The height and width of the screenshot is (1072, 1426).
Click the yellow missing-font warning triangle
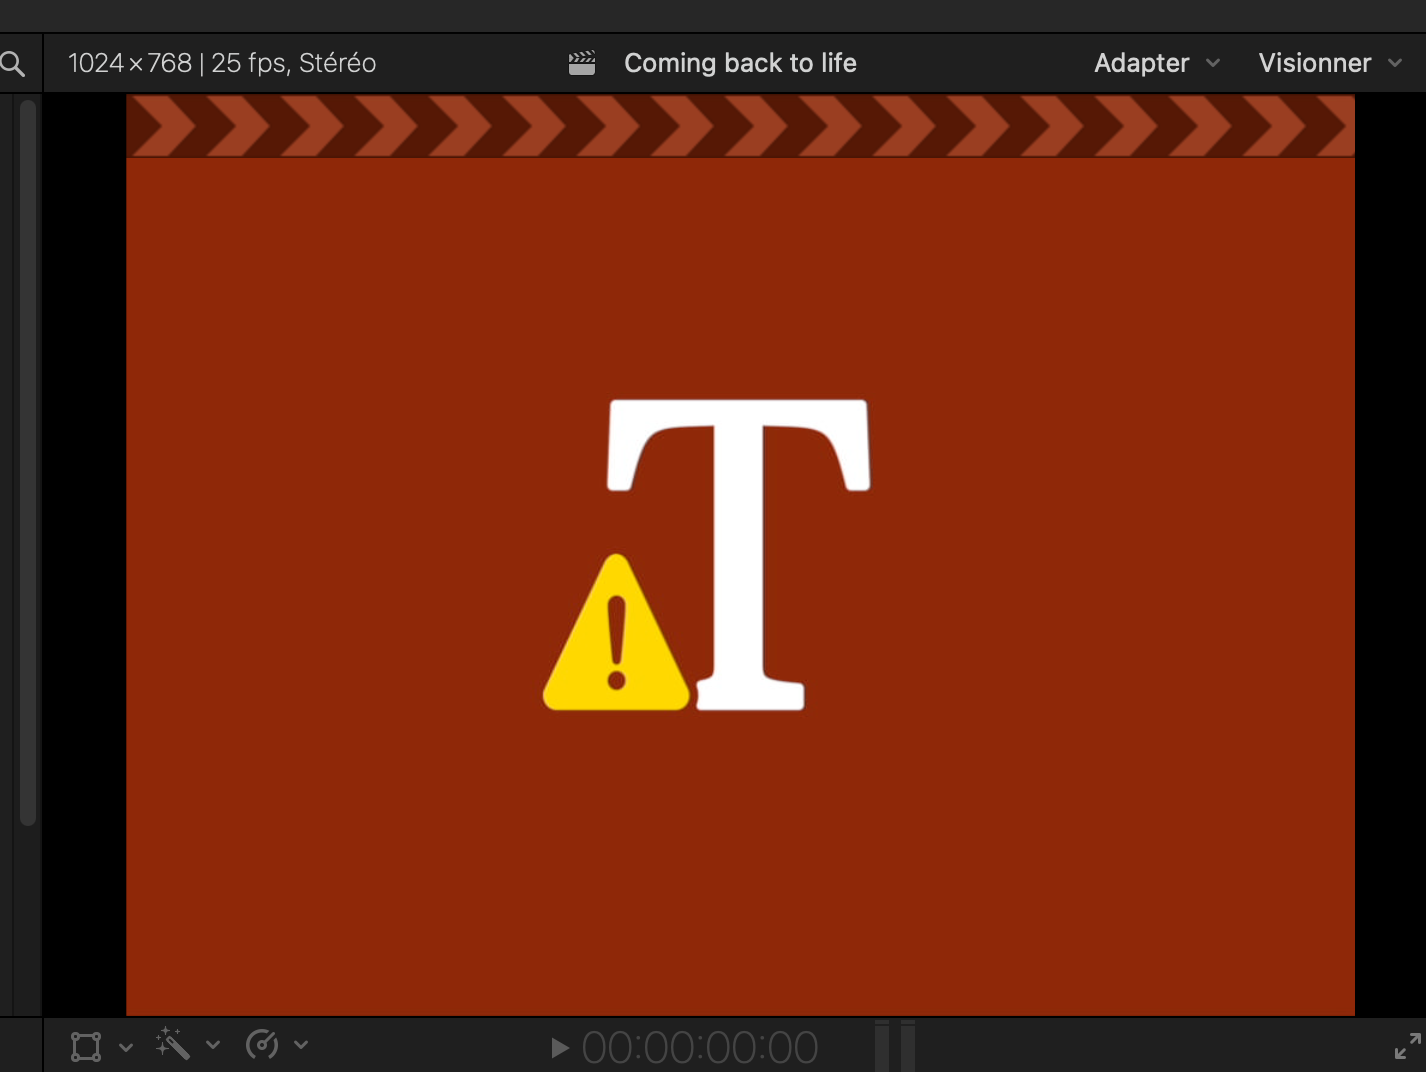616,633
